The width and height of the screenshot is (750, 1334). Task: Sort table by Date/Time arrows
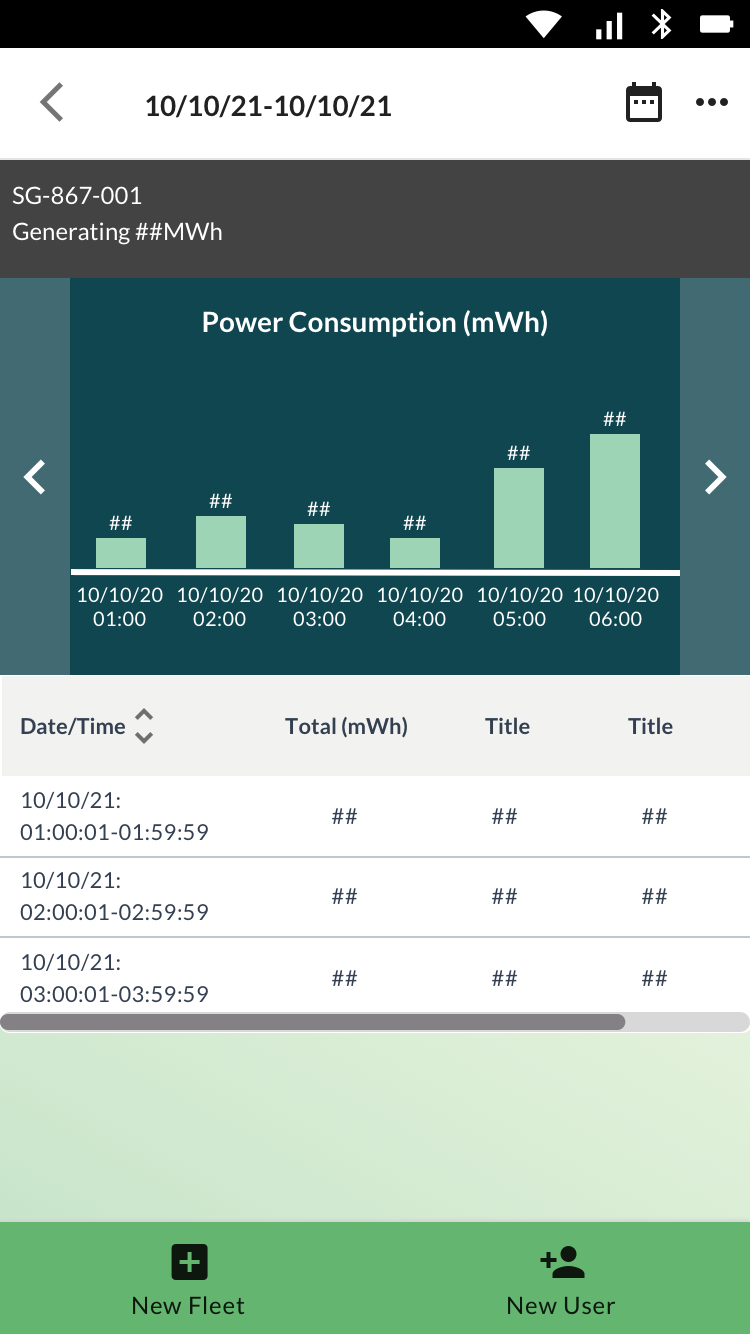point(144,726)
